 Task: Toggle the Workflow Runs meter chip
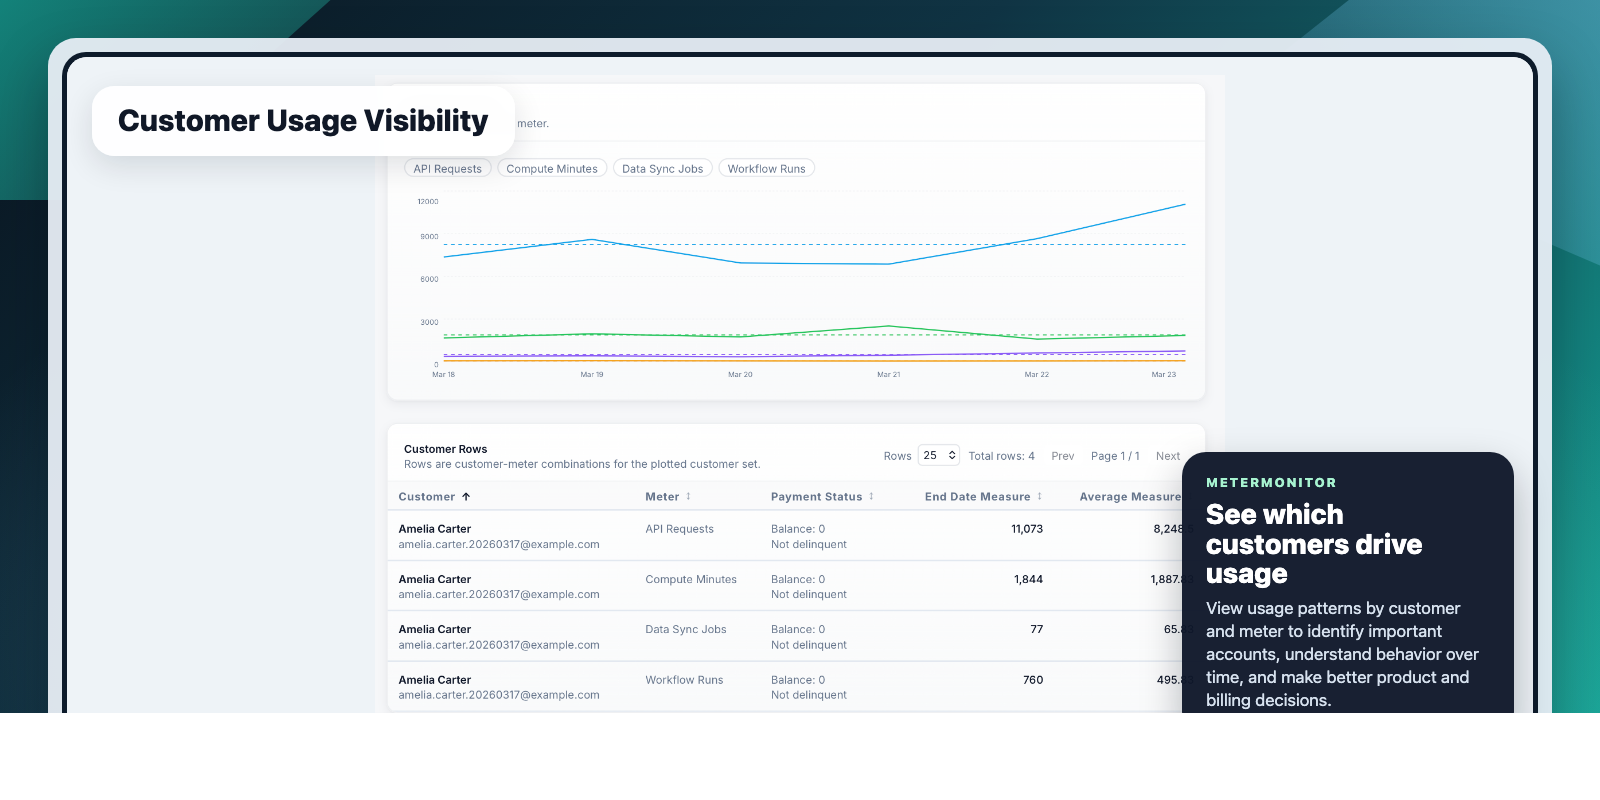(x=767, y=169)
